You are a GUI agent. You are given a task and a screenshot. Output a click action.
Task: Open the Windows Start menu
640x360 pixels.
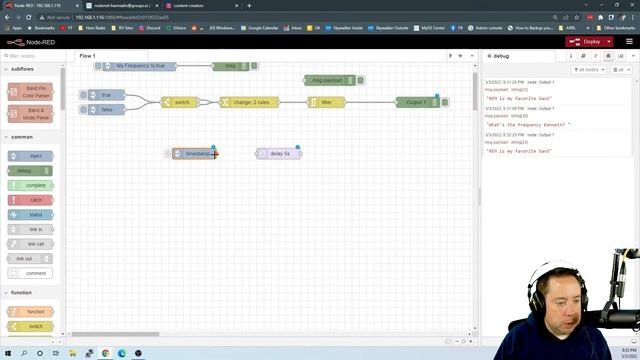[x=8, y=353]
